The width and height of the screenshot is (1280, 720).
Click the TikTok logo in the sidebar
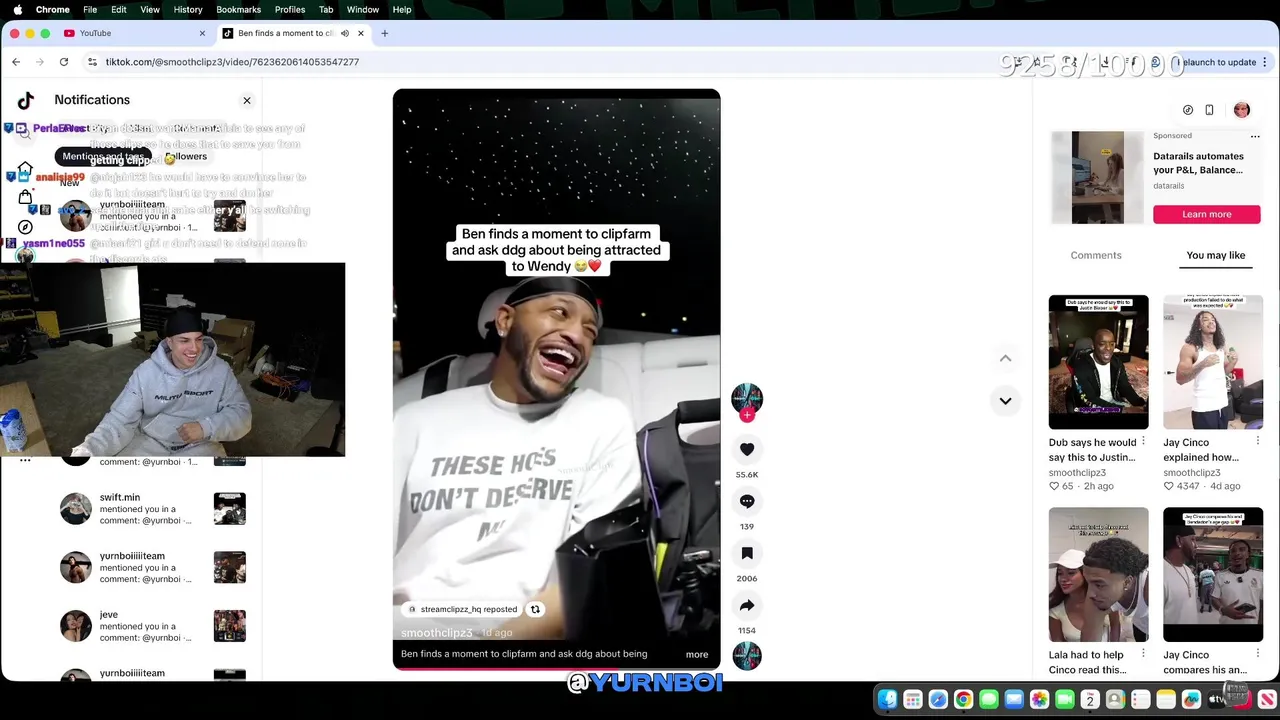[26, 100]
